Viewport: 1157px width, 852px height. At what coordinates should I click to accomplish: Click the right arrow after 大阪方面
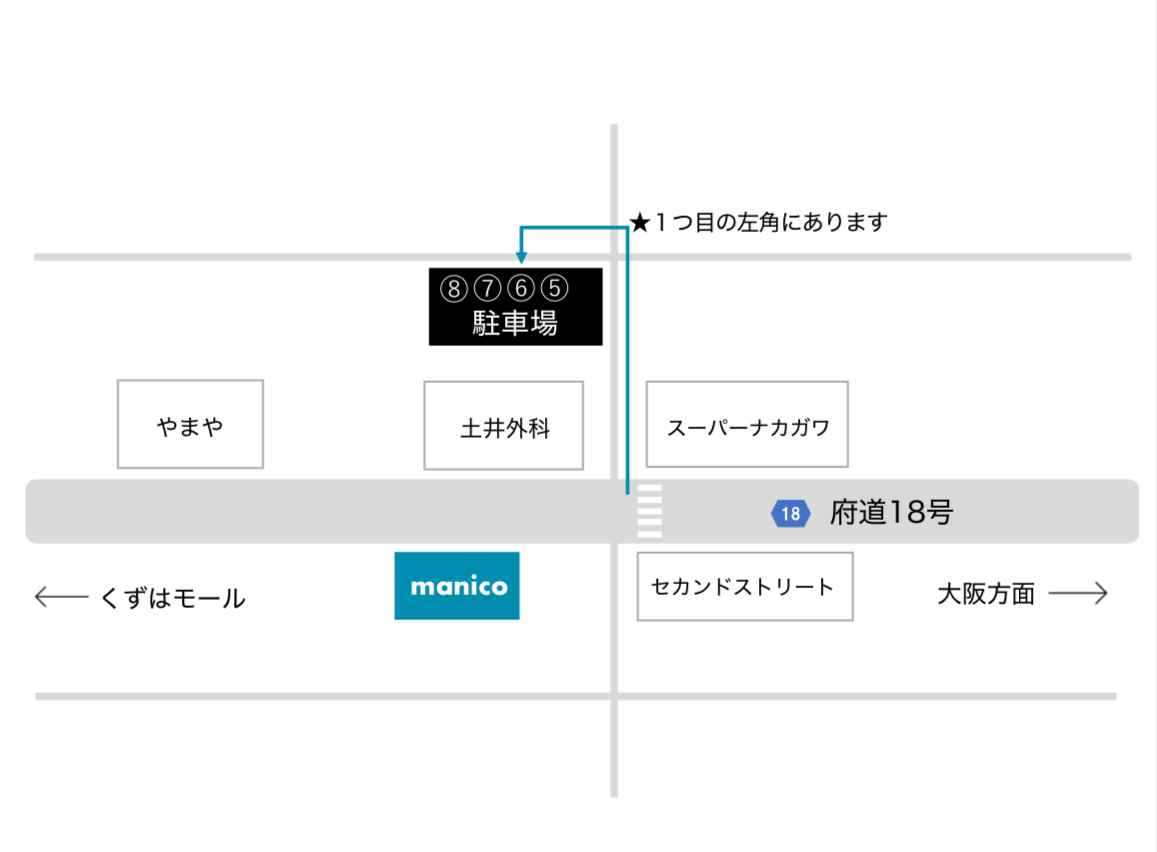(x=1078, y=593)
